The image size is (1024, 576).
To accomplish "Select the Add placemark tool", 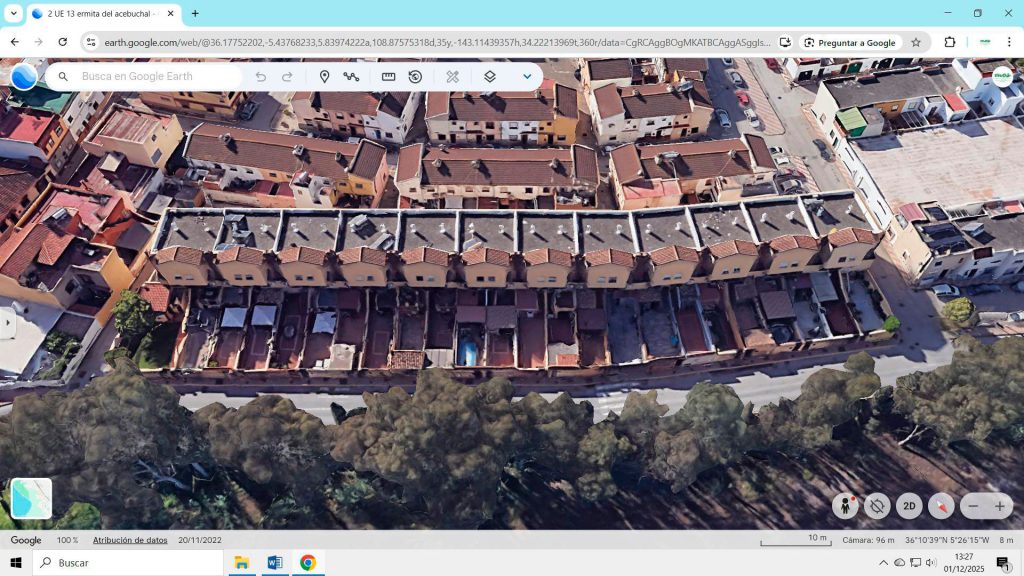I will click(x=323, y=76).
